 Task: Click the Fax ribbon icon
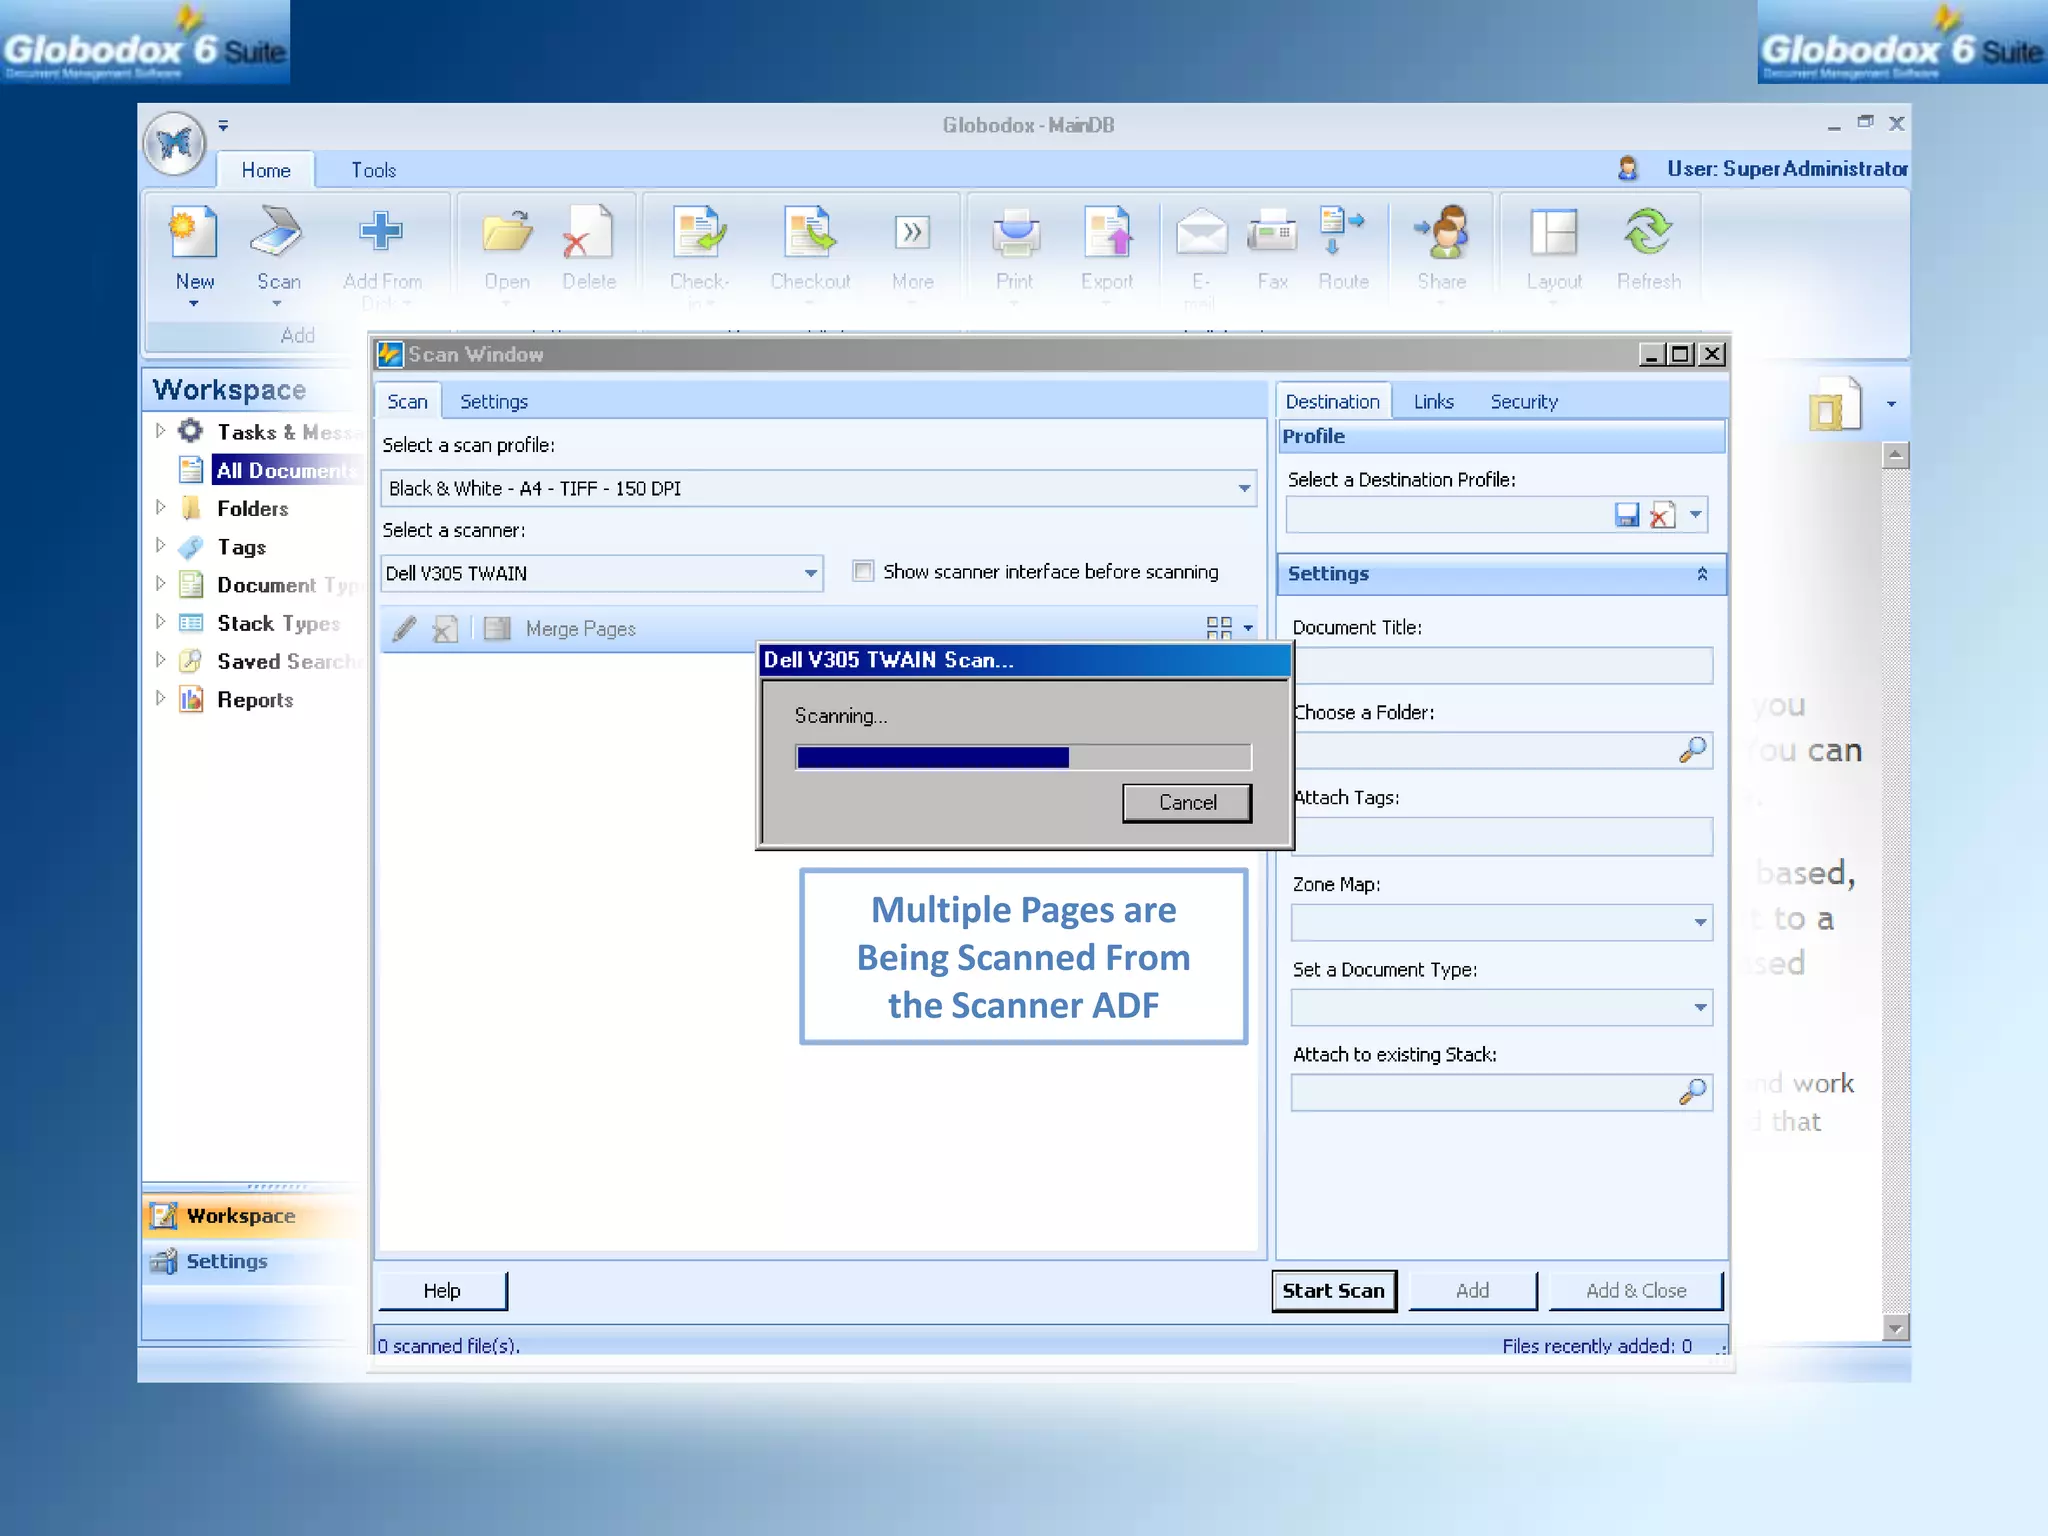[1272, 233]
